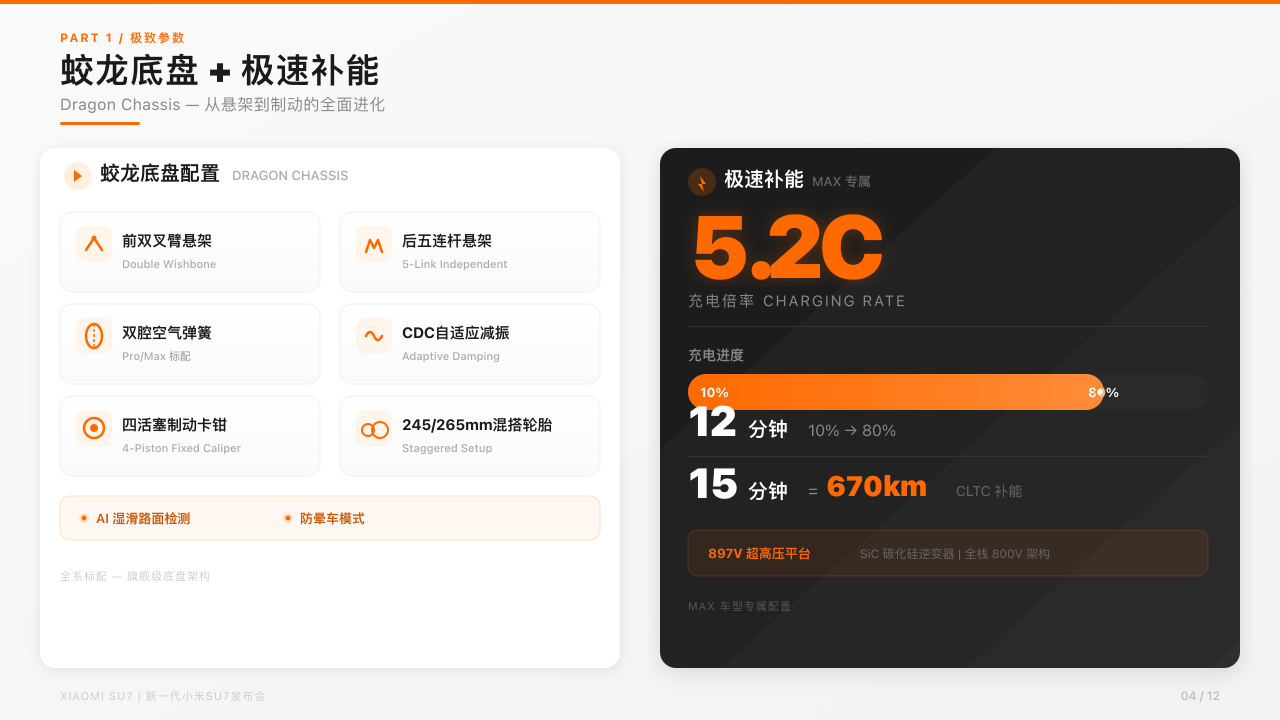Click the orange play triangle icon beside 蛟龙底盘配置

coord(78,176)
